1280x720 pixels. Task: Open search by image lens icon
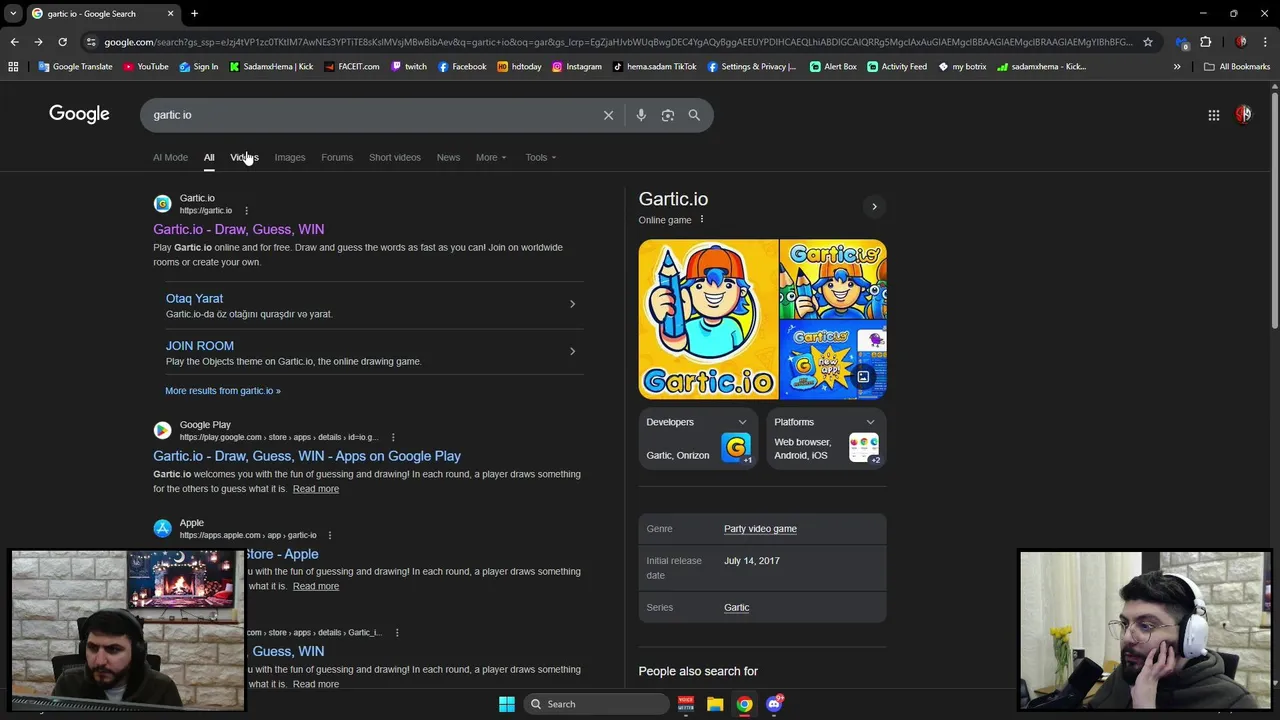(668, 115)
